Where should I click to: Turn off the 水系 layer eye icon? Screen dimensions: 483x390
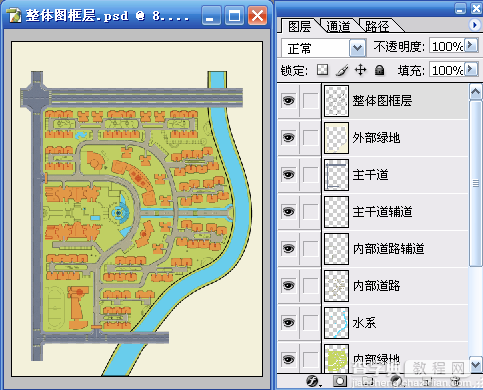click(x=288, y=323)
